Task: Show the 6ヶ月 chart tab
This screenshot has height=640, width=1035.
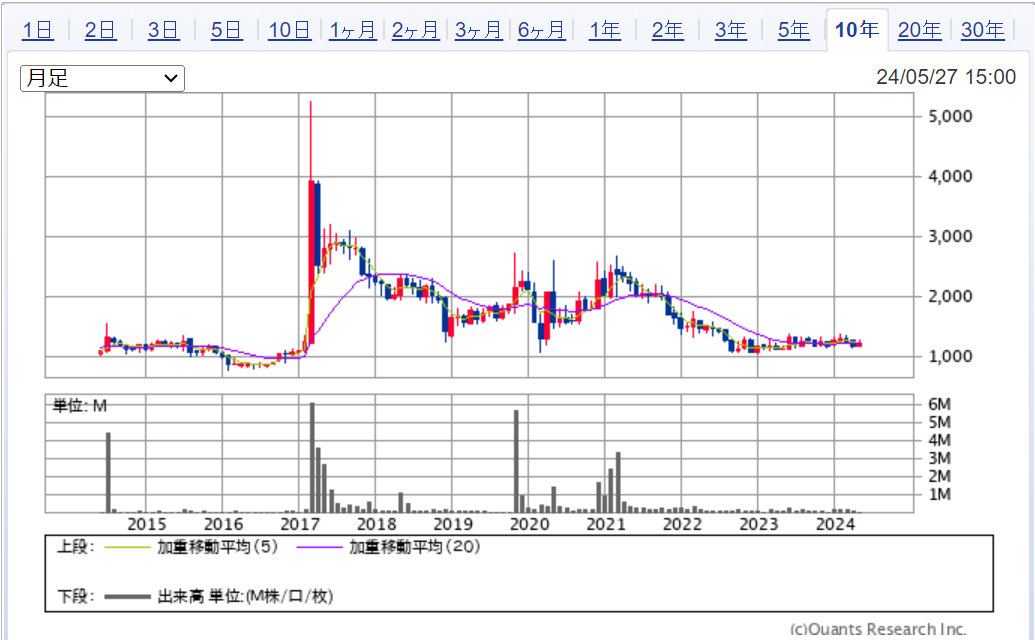Action: [542, 30]
